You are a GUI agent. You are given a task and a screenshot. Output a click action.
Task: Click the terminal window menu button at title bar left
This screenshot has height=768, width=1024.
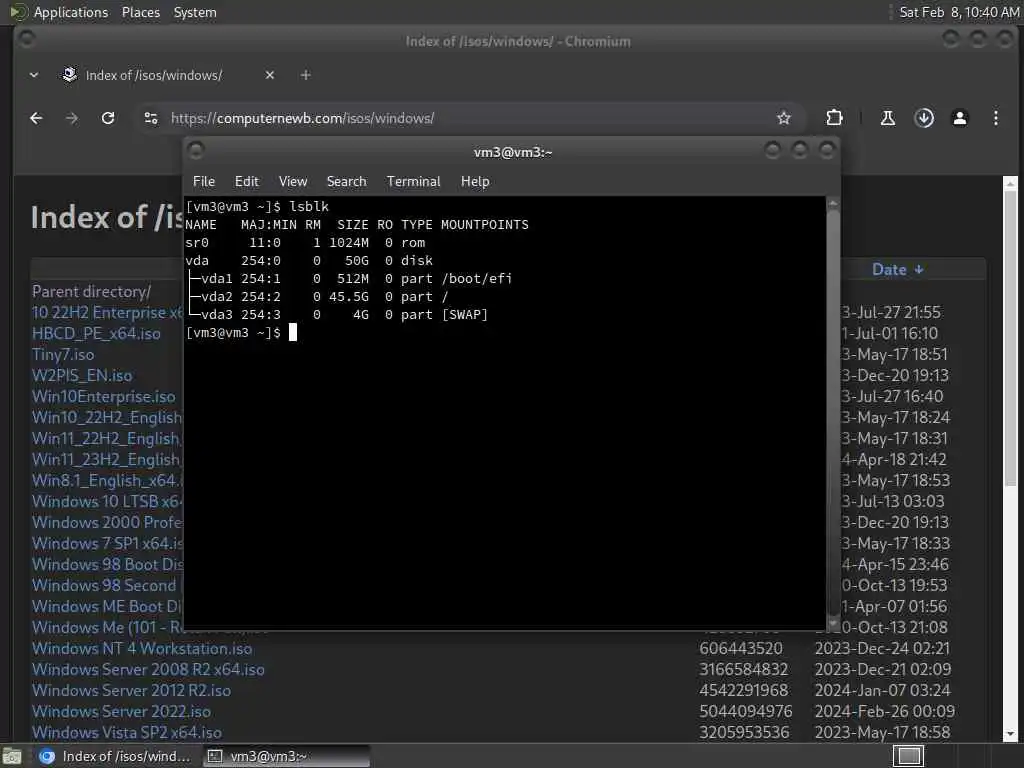pyautogui.click(x=196, y=151)
